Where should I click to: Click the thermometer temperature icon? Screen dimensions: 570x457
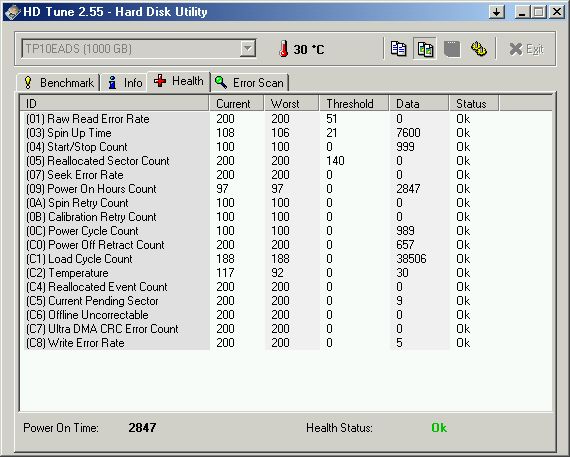coord(284,48)
